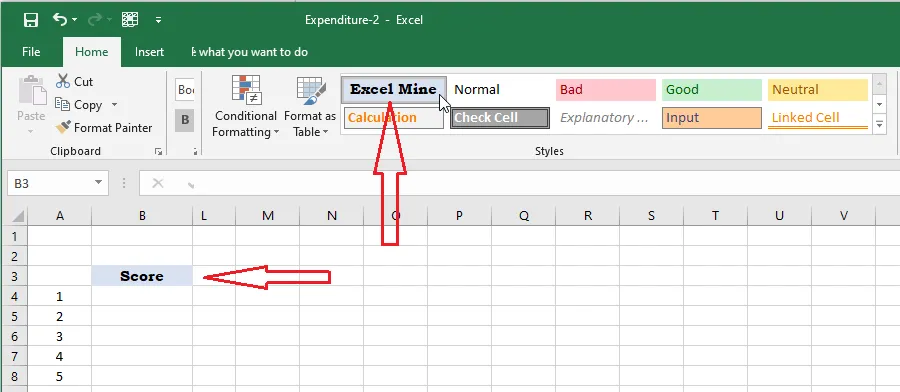
Task: Apply the Check Cell style
Action: pyautogui.click(x=499, y=118)
